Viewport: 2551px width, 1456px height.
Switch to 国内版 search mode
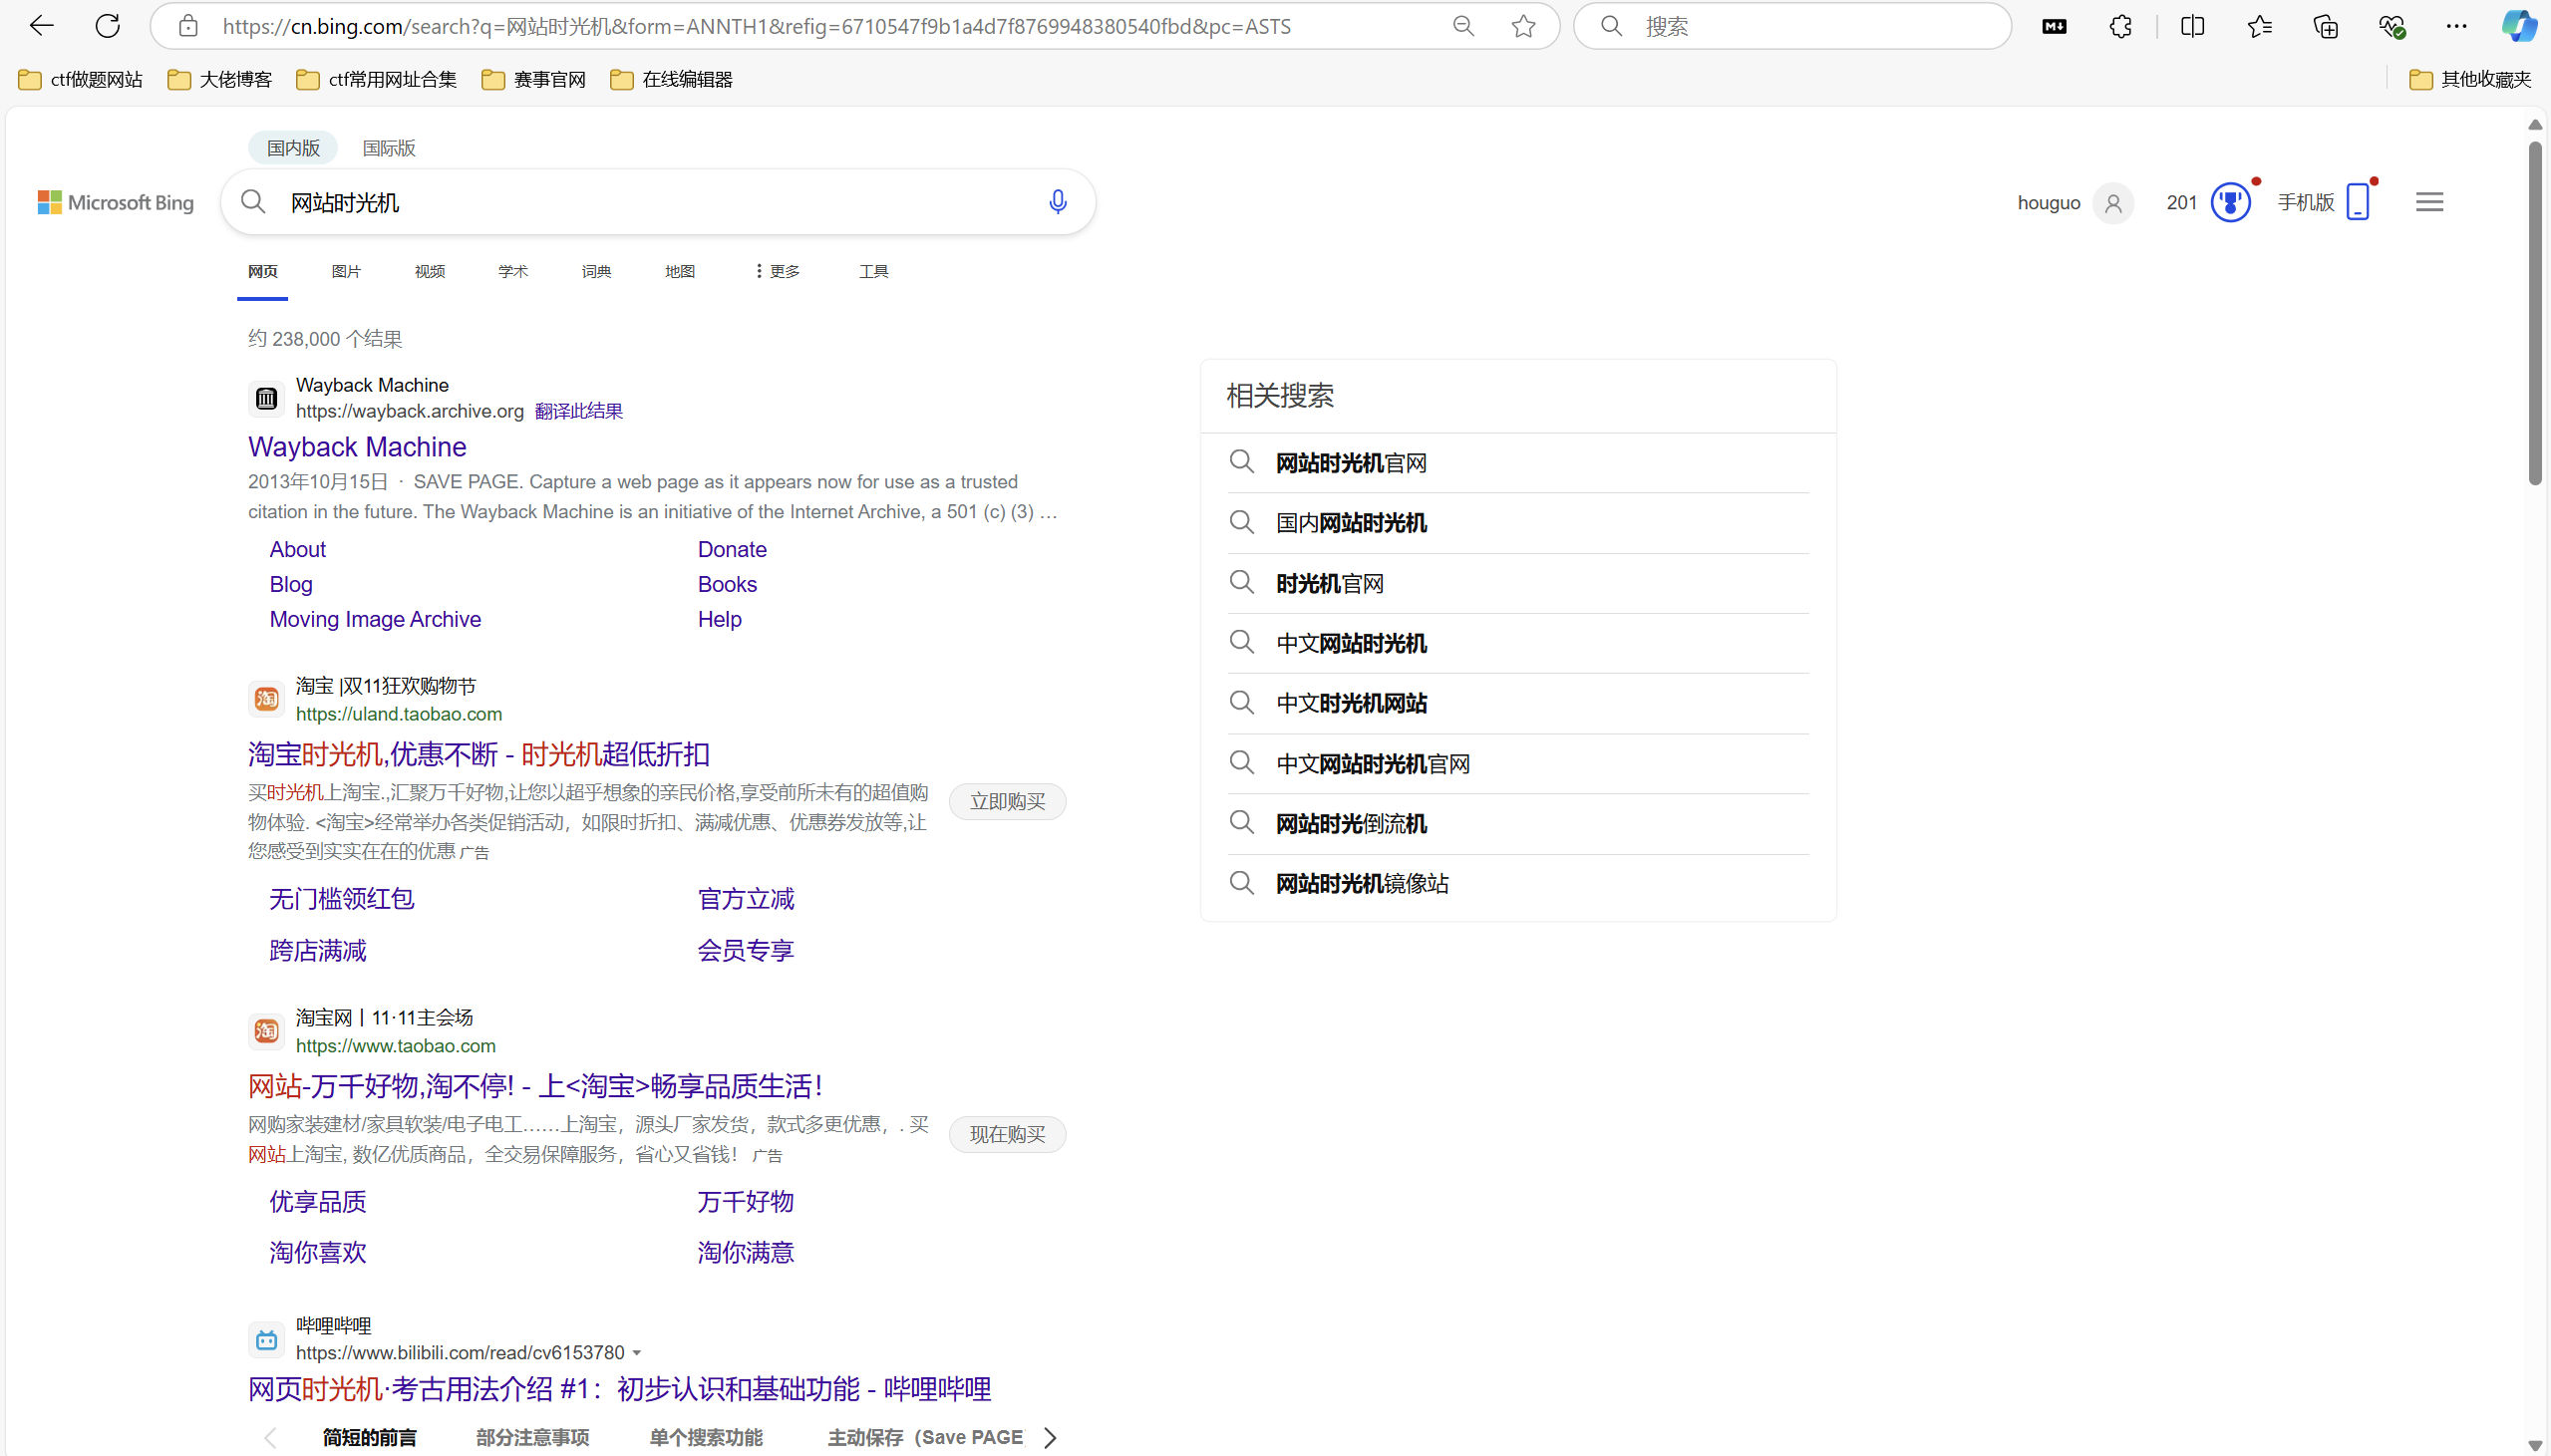point(293,148)
